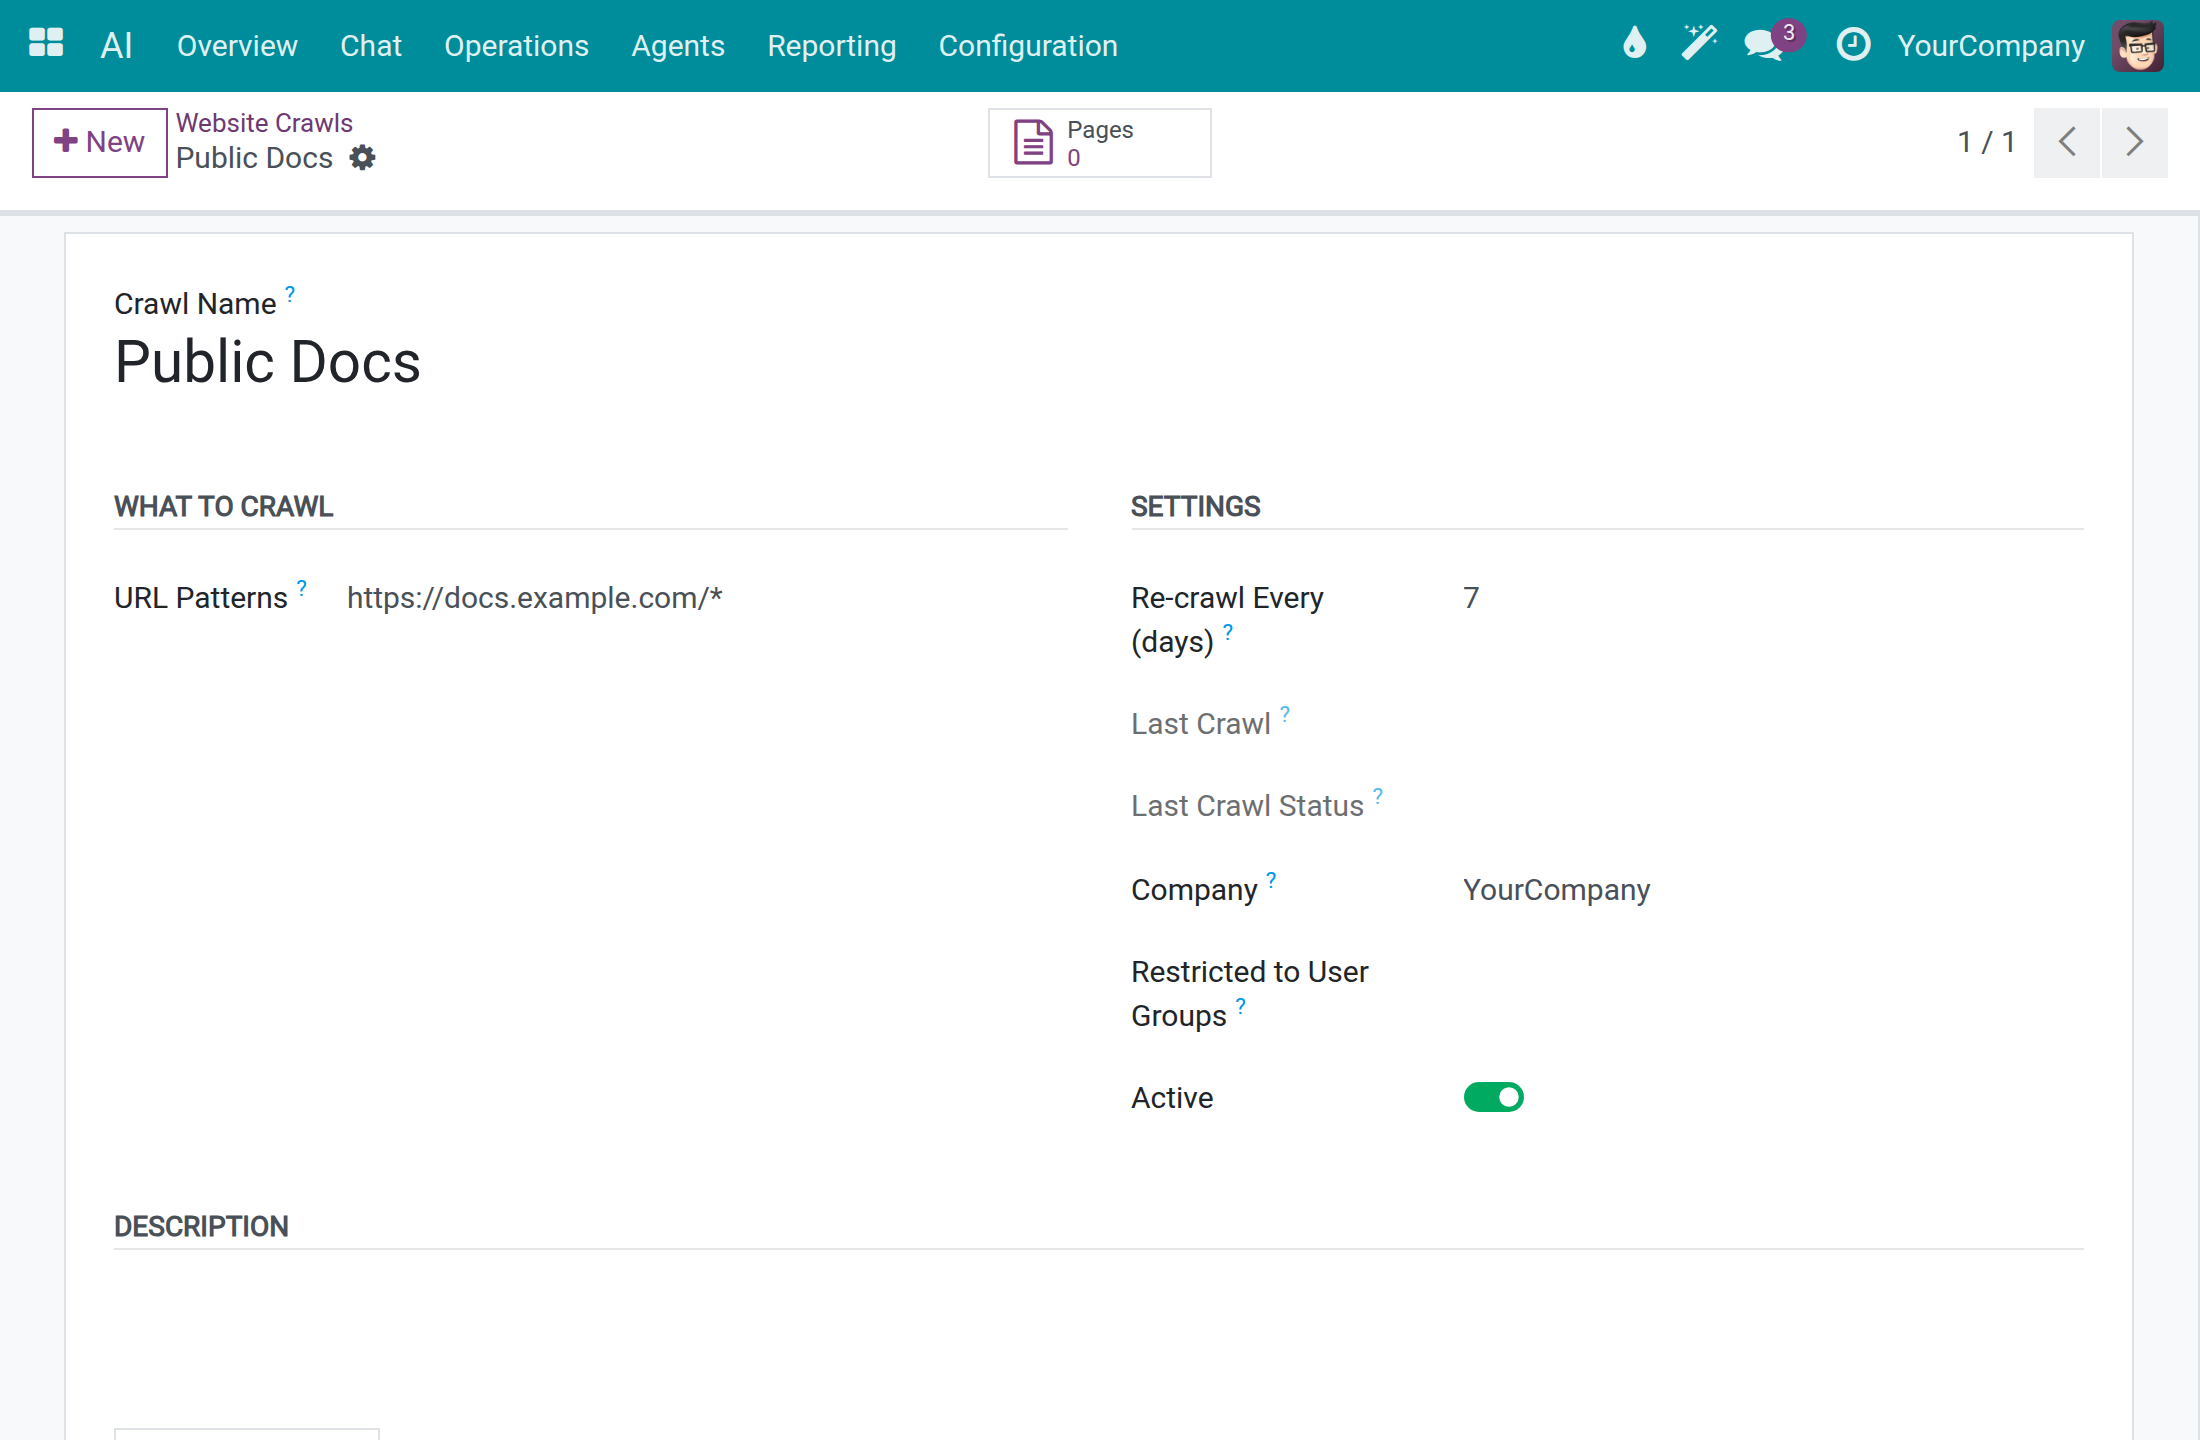Click the 1 / 1 pager counter
The height and width of the screenshot is (1440, 2200).
1985,143
